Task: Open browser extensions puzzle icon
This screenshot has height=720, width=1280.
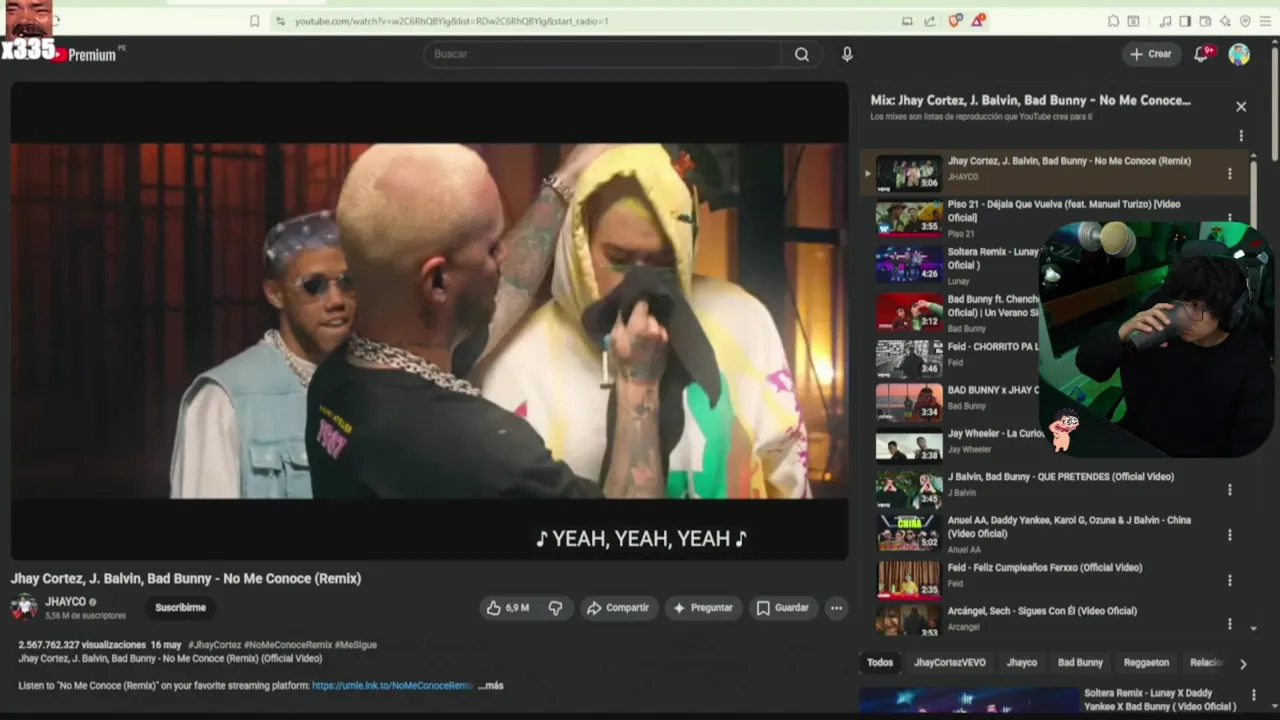Action: pos(1113,21)
